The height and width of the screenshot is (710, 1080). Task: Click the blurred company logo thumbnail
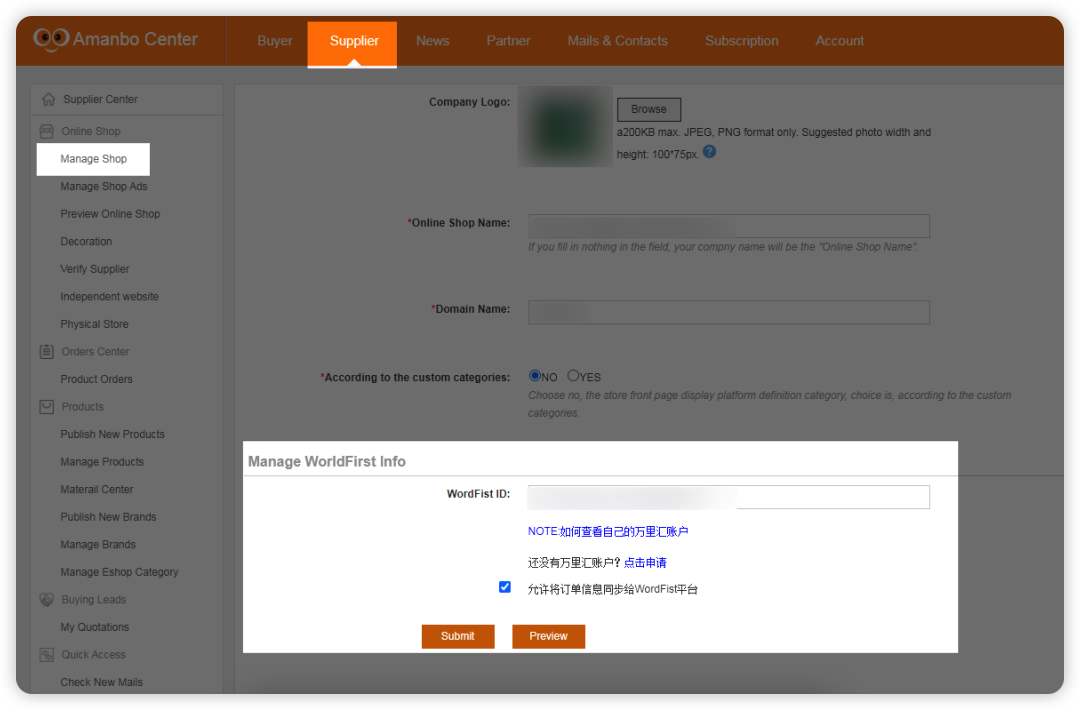coord(565,127)
